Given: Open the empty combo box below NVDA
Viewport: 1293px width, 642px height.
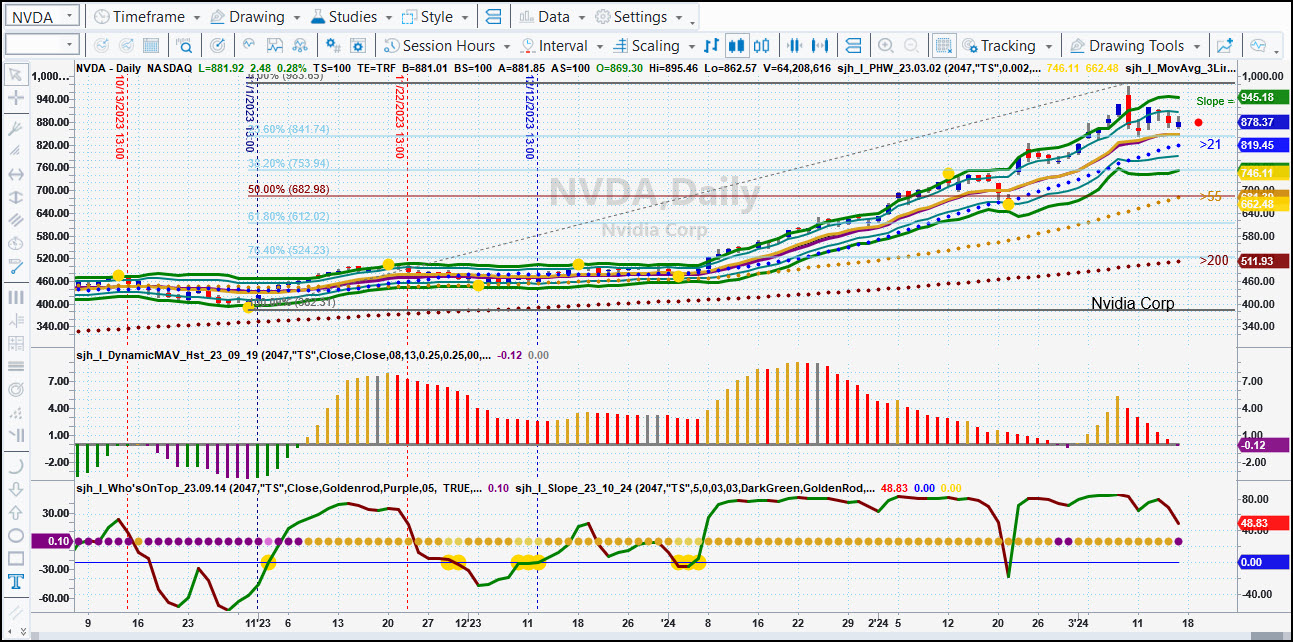Looking at the screenshot, I should pyautogui.click(x=41, y=44).
